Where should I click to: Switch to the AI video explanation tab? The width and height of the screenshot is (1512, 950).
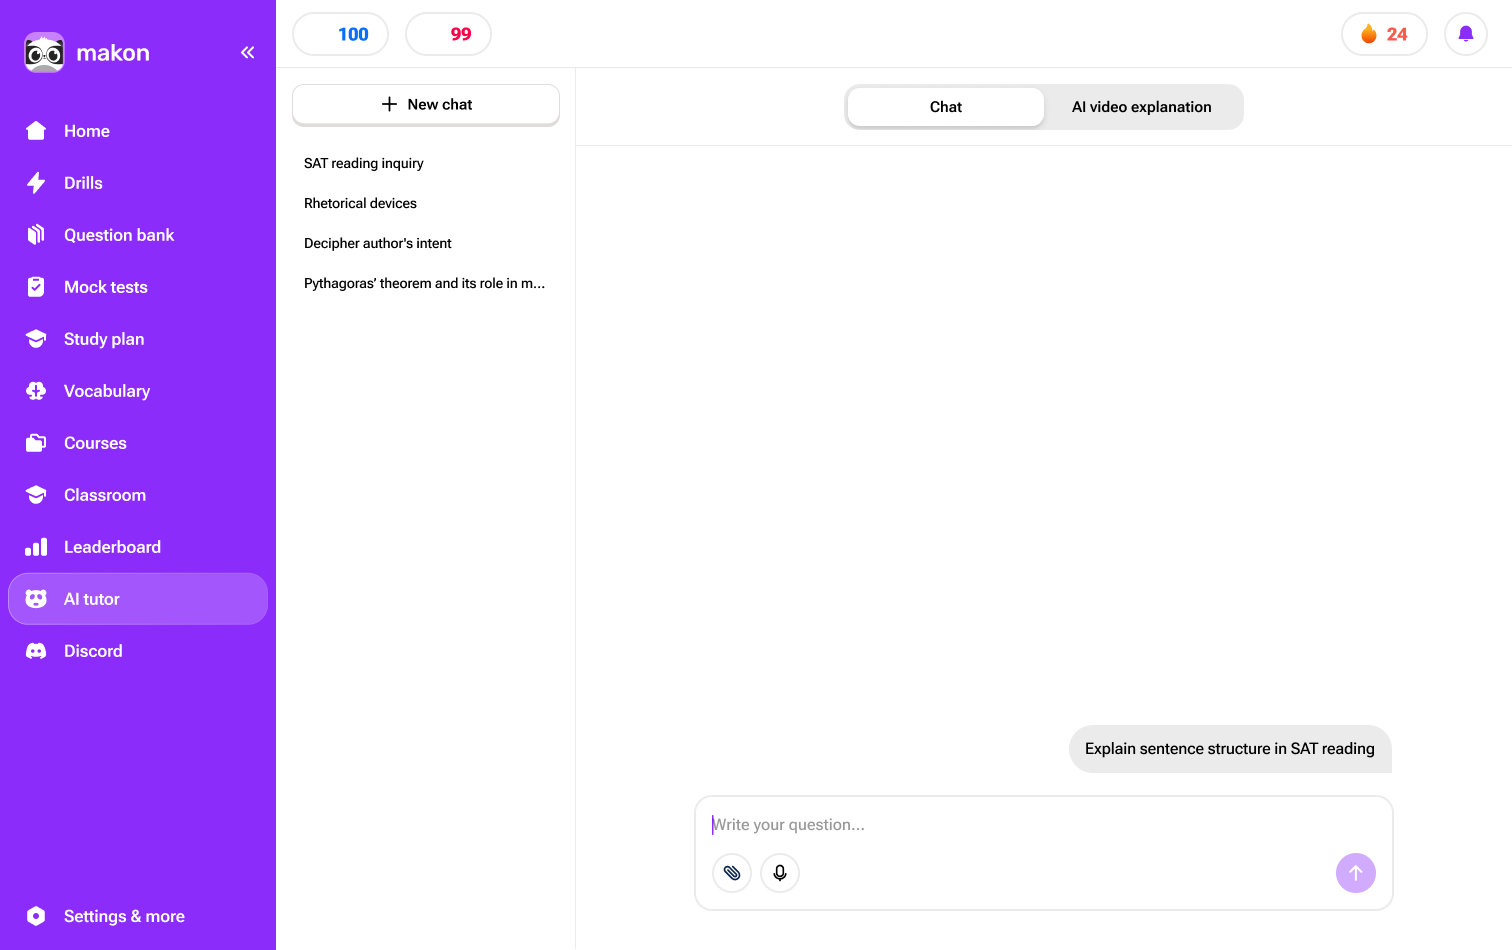coord(1141,106)
